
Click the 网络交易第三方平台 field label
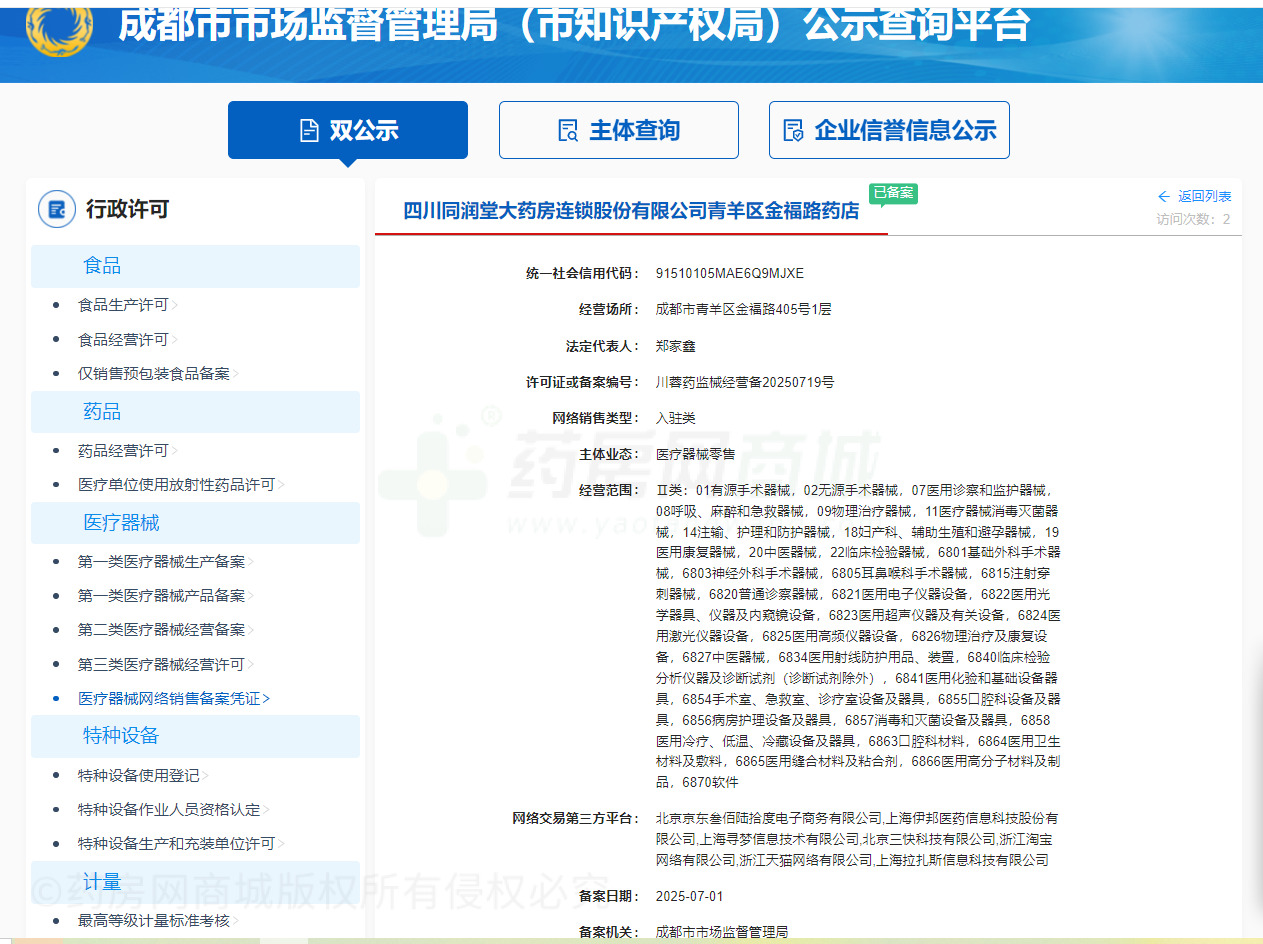point(574,819)
